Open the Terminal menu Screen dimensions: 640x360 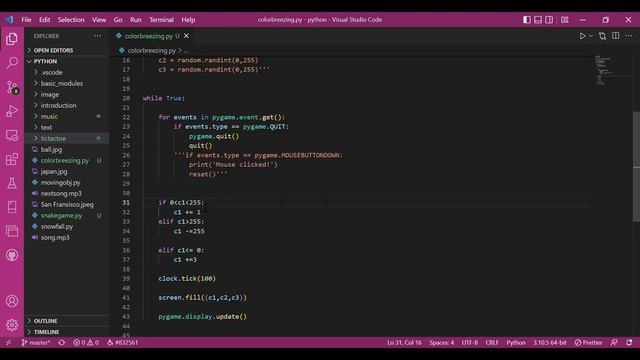(x=161, y=20)
